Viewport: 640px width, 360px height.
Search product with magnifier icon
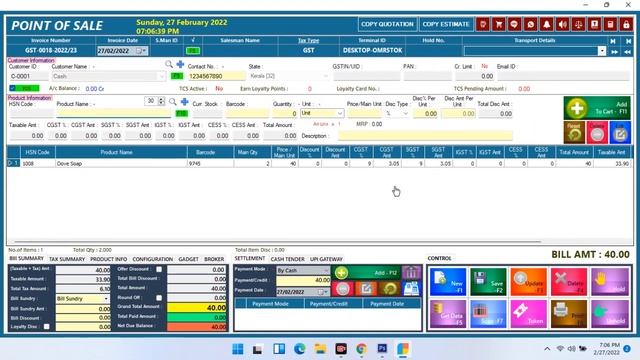click(173, 101)
